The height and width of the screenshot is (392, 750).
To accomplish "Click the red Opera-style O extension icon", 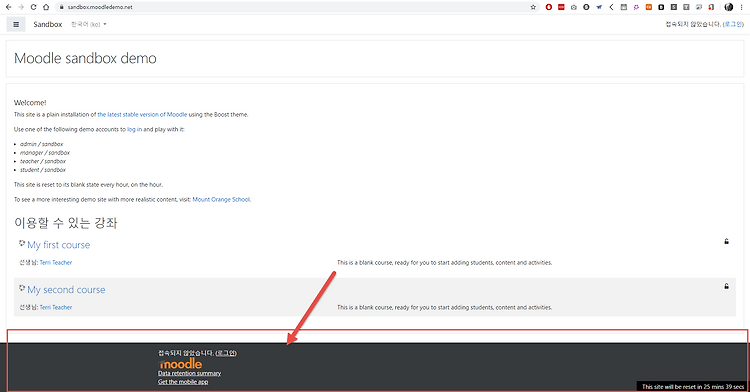I will point(549,7).
